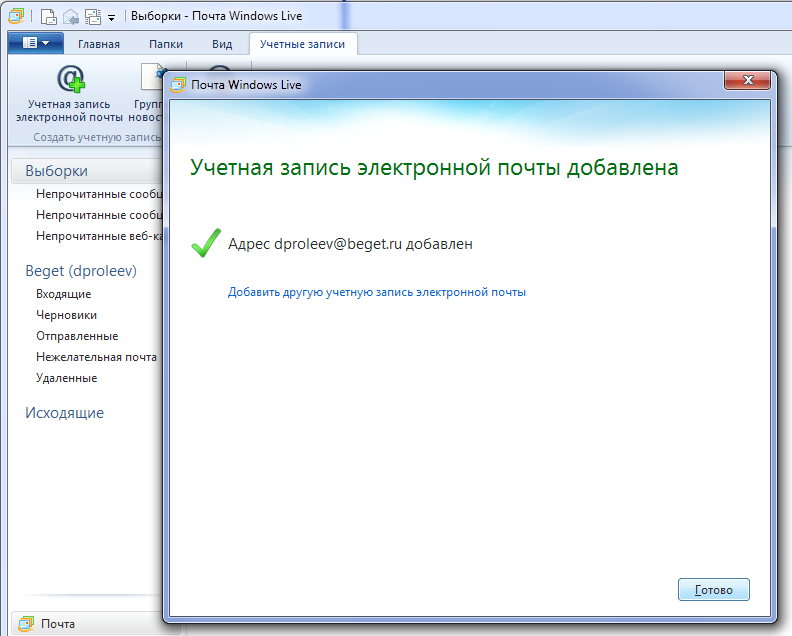This screenshot has height=636, width=792.
Task: Open the Удаленные folder
Action: (66, 378)
